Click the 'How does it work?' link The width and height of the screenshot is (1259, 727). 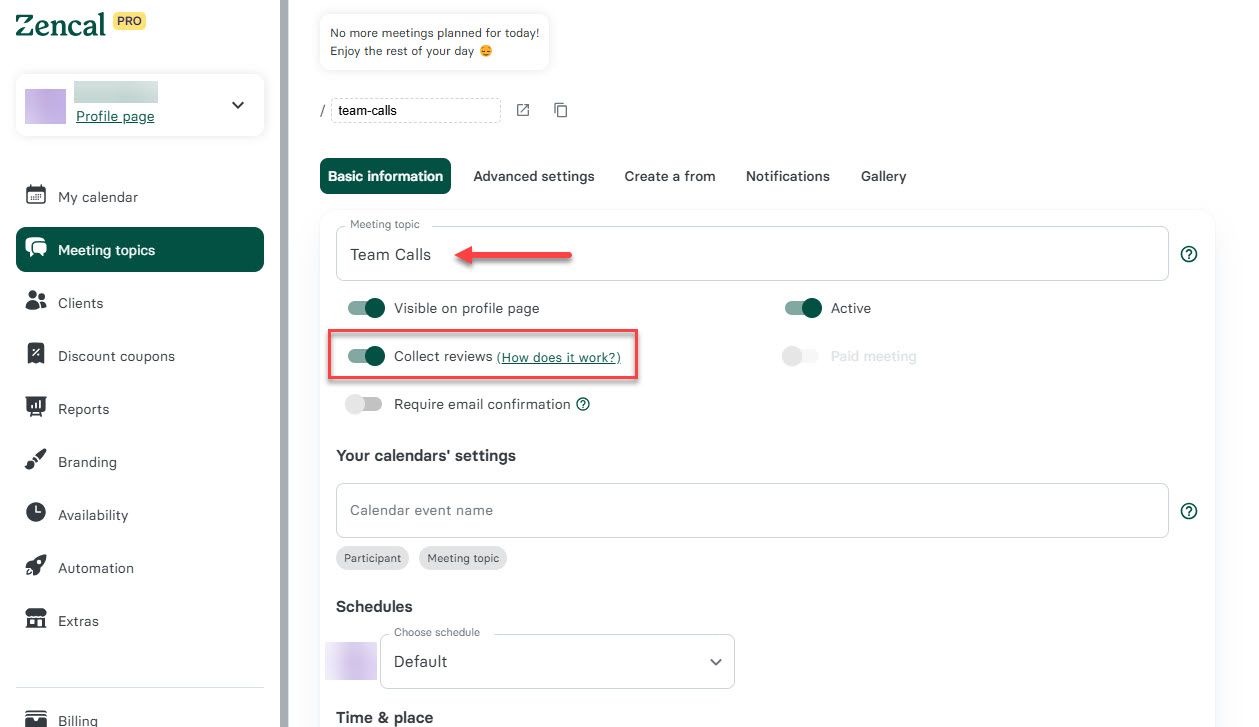pyautogui.click(x=558, y=357)
